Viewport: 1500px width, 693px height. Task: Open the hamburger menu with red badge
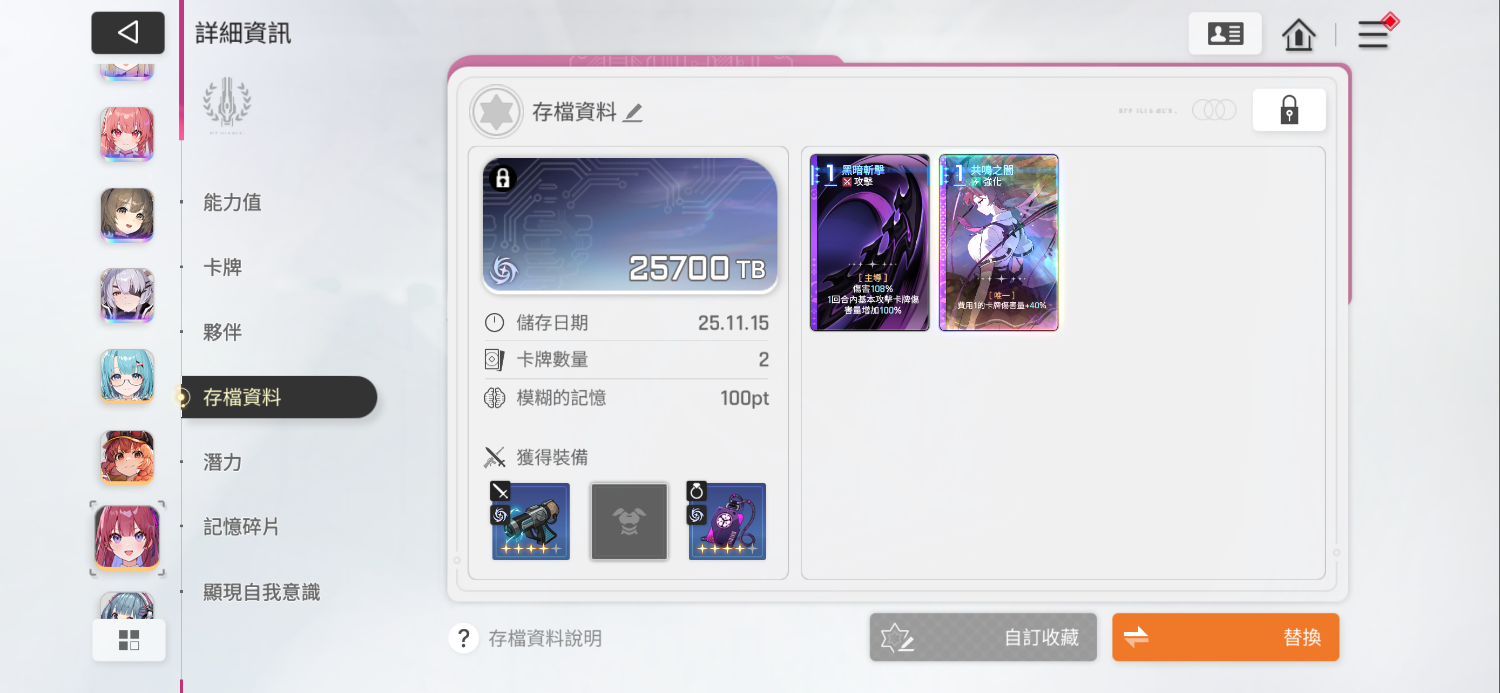[x=1374, y=34]
